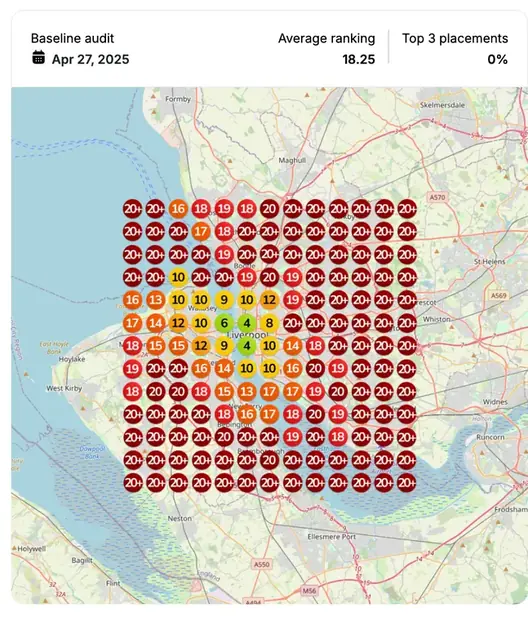Click the Apr 27, 2025 audit date
Viewport: 528px width, 620px height.
coord(90,59)
